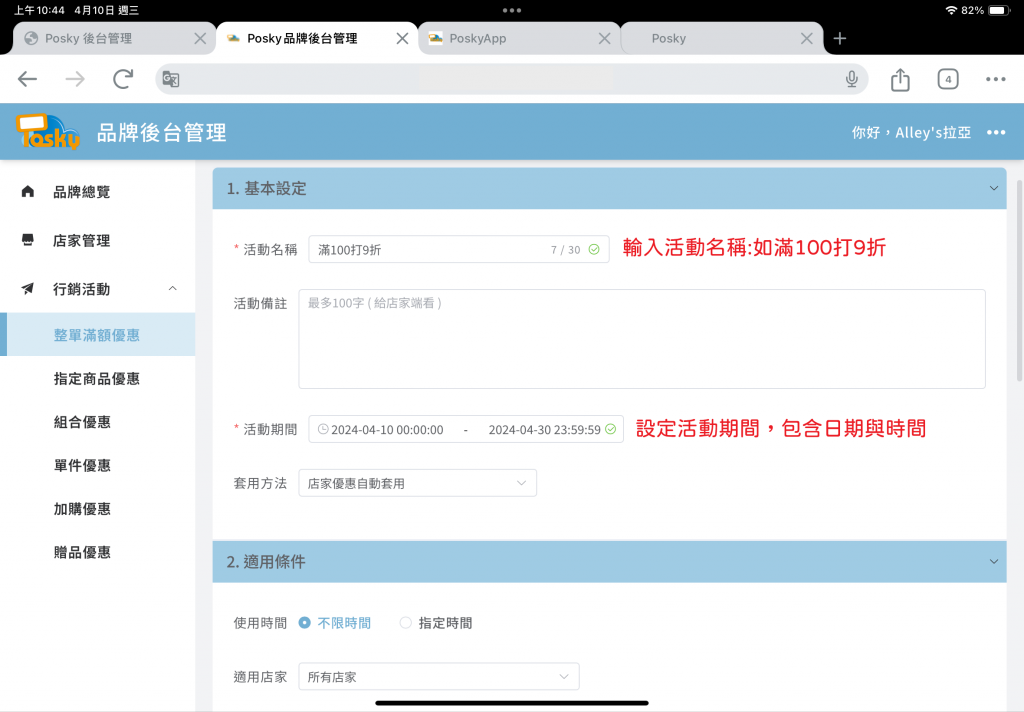The image size is (1024, 712).
Task: Click 你好，Alley's拉亞 user greeting
Action: [x=911, y=133]
